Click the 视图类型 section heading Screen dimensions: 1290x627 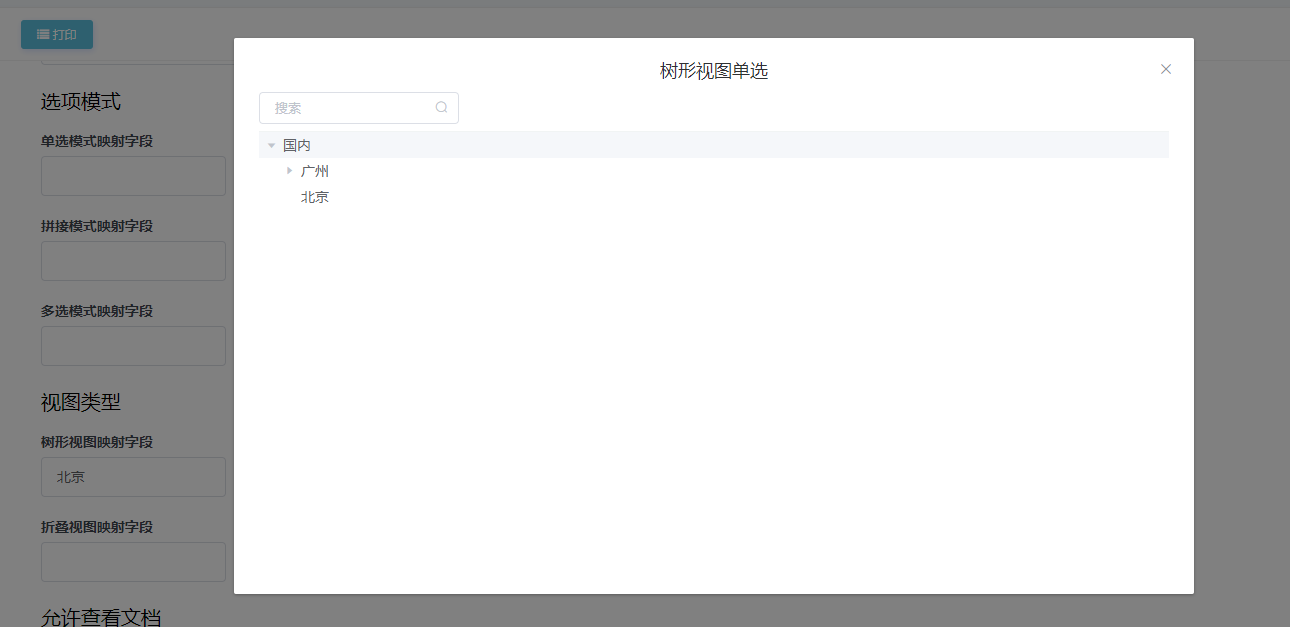[x=81, y=402]
